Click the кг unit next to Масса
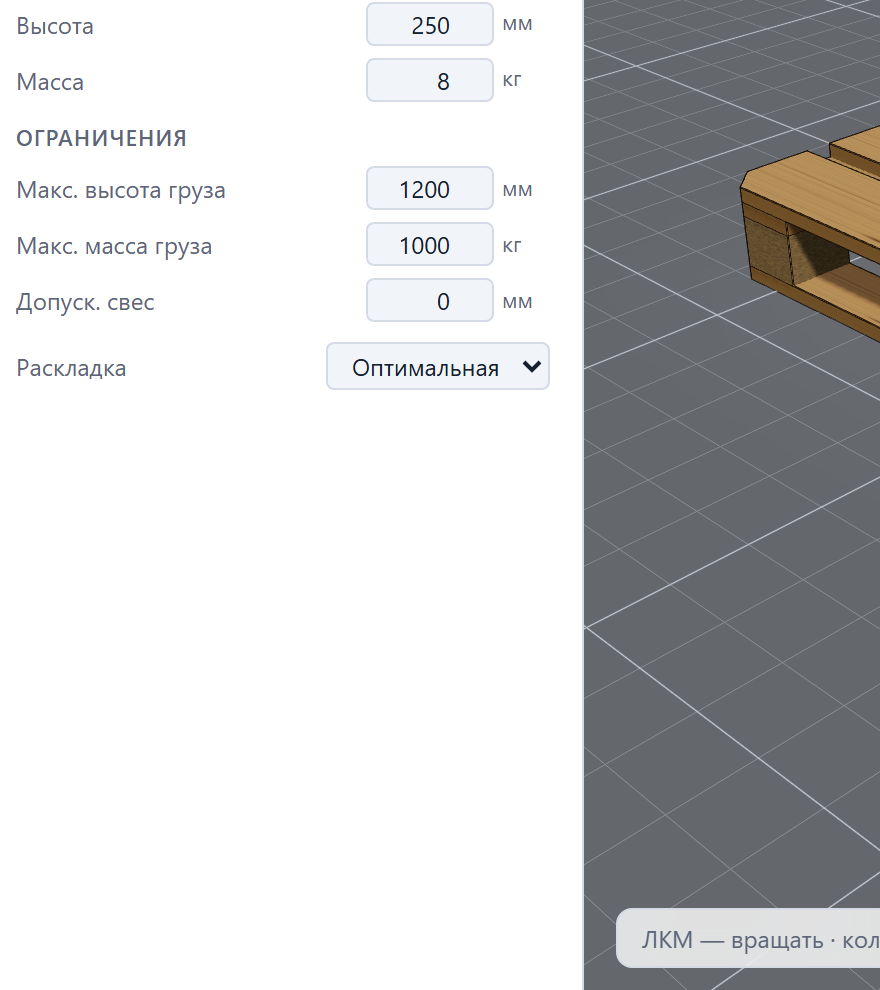 512,80
